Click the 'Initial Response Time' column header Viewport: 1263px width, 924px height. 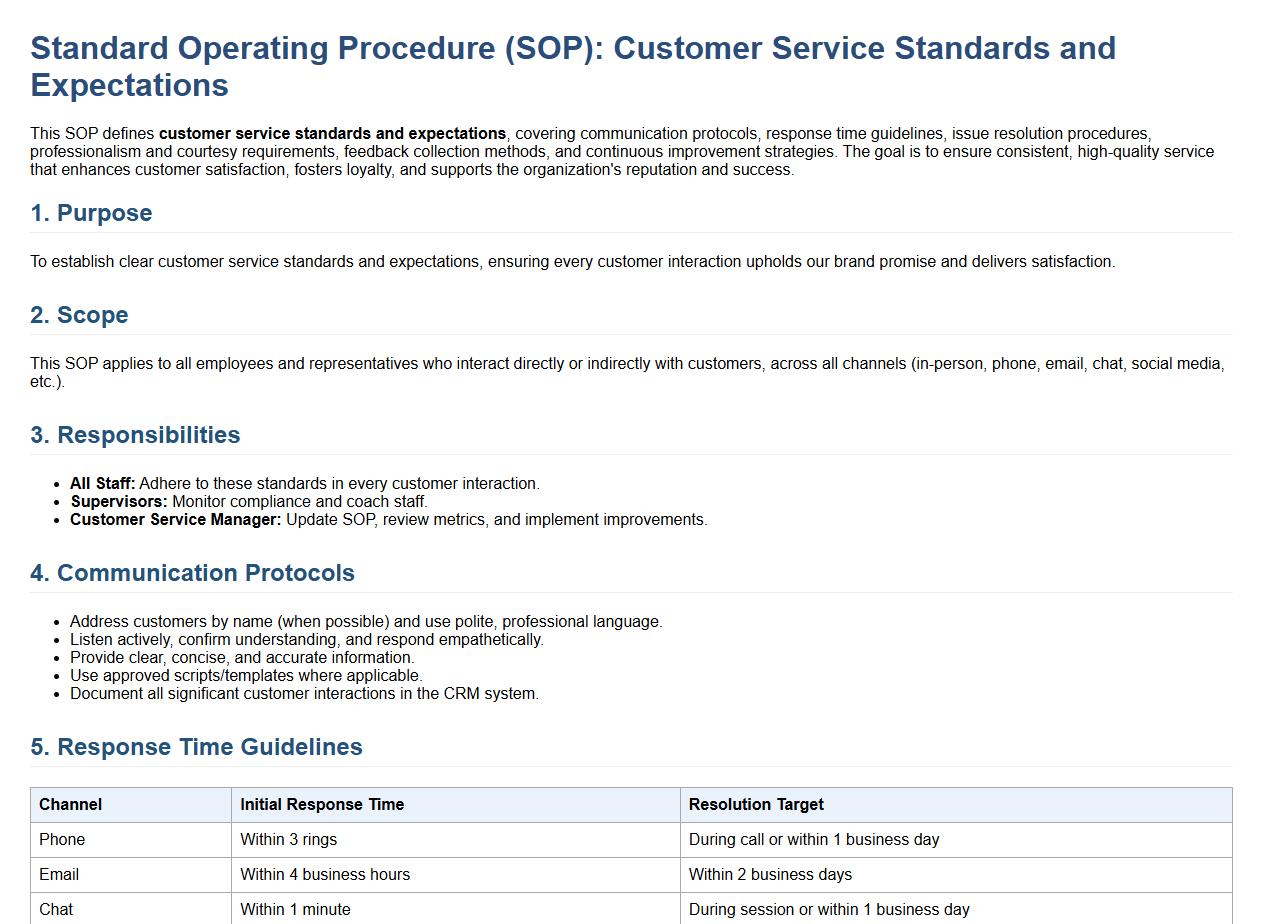pos(322,805)
